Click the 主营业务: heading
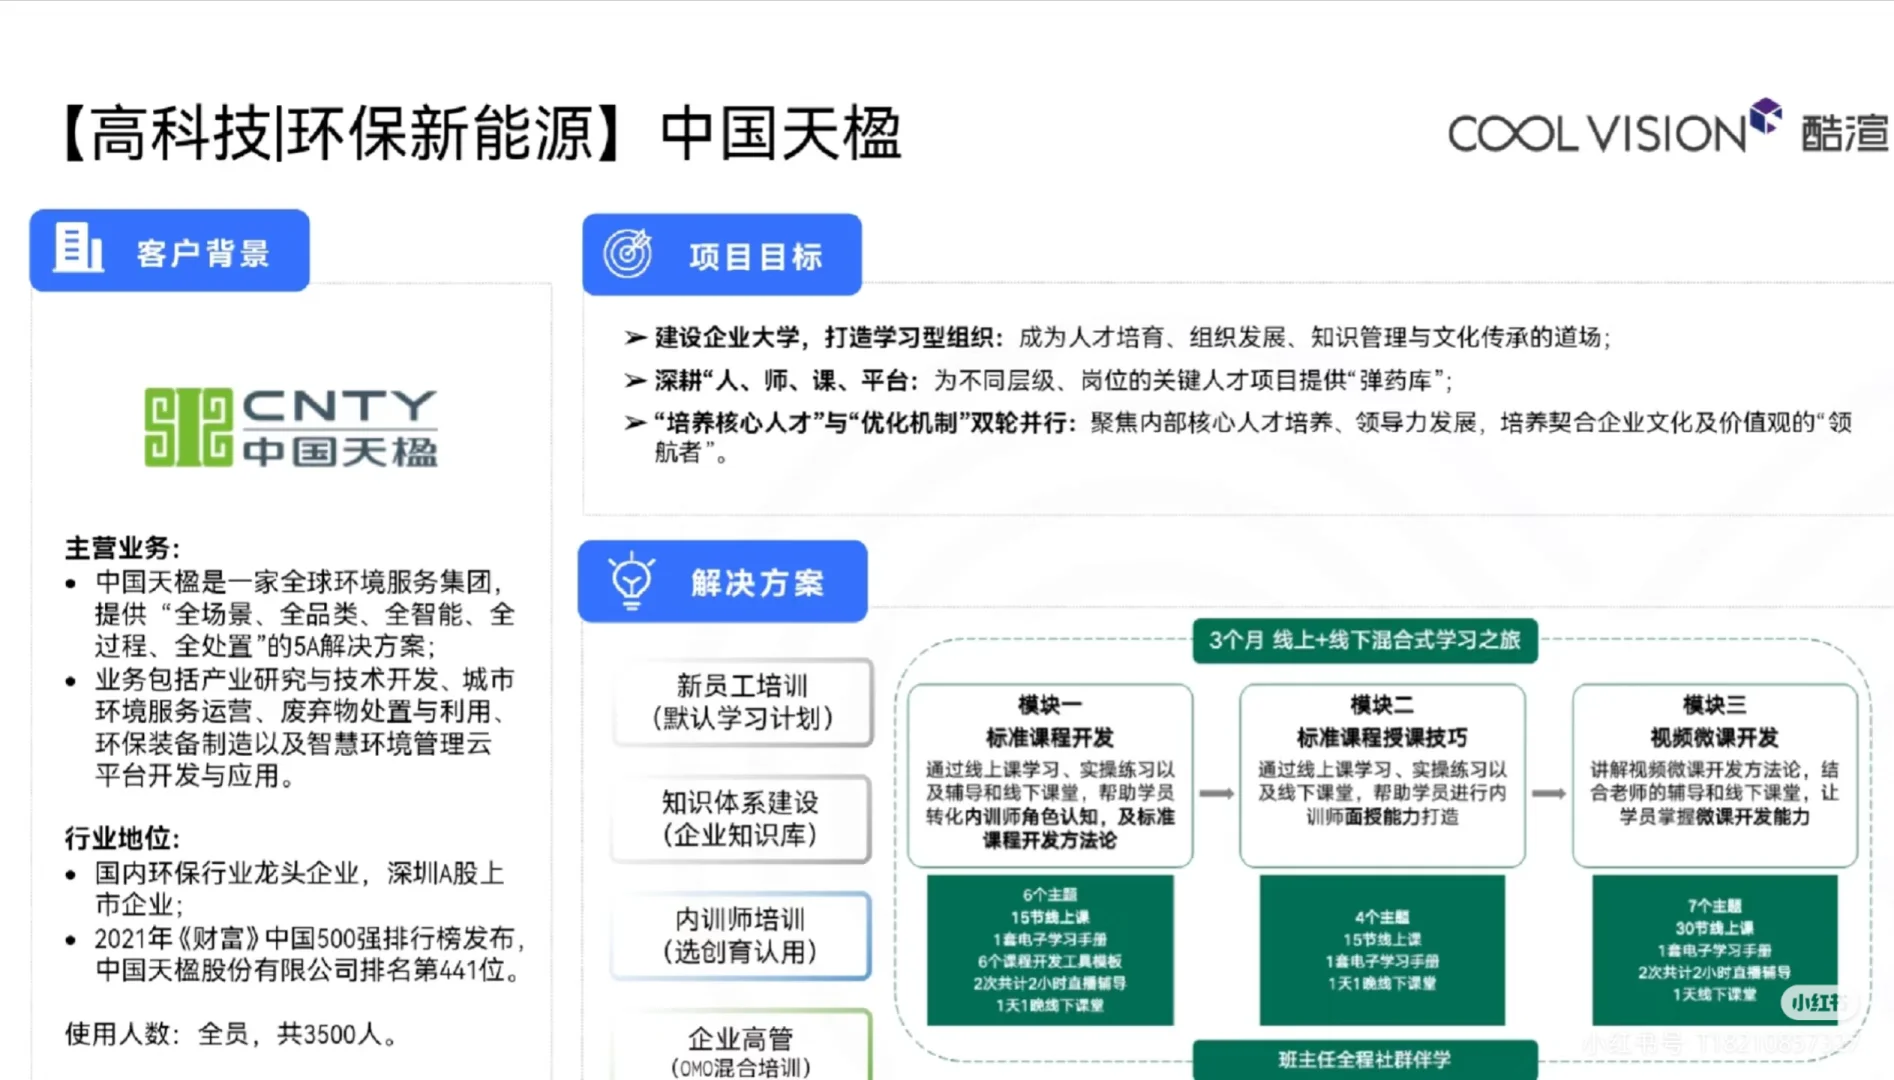Screen dimensions: 1894x1080 (123, 548)
